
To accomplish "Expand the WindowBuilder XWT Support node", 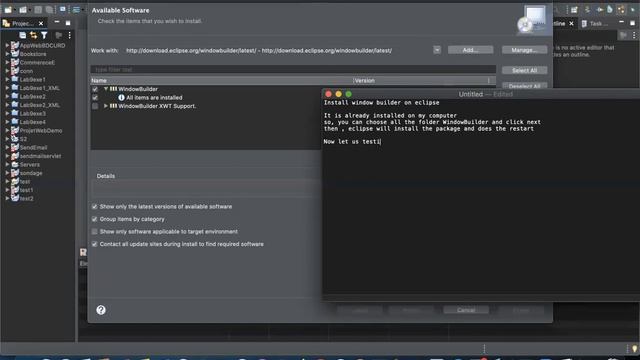I will (106, 106).
